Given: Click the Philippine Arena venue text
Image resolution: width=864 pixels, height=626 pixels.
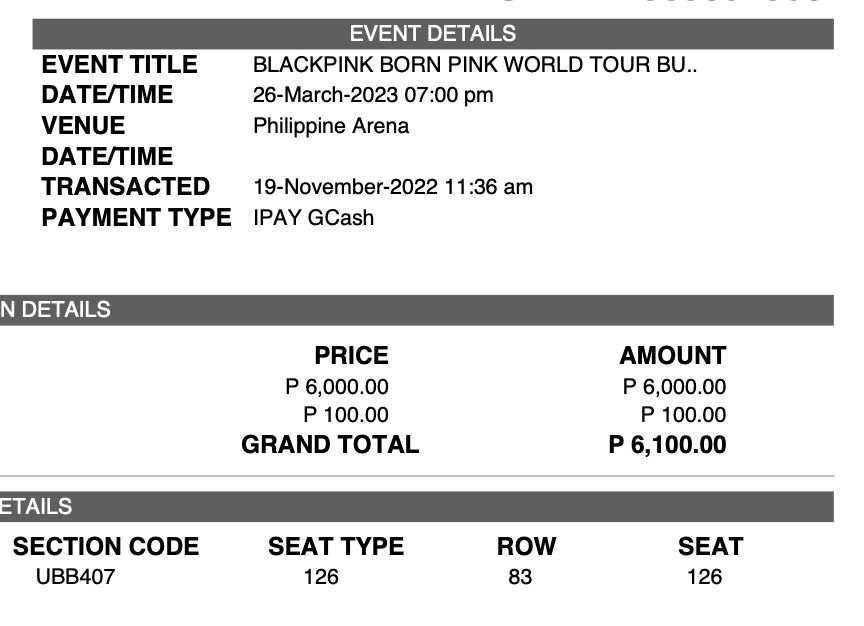Looking at the screenshot, I should [x=331, y=126].
